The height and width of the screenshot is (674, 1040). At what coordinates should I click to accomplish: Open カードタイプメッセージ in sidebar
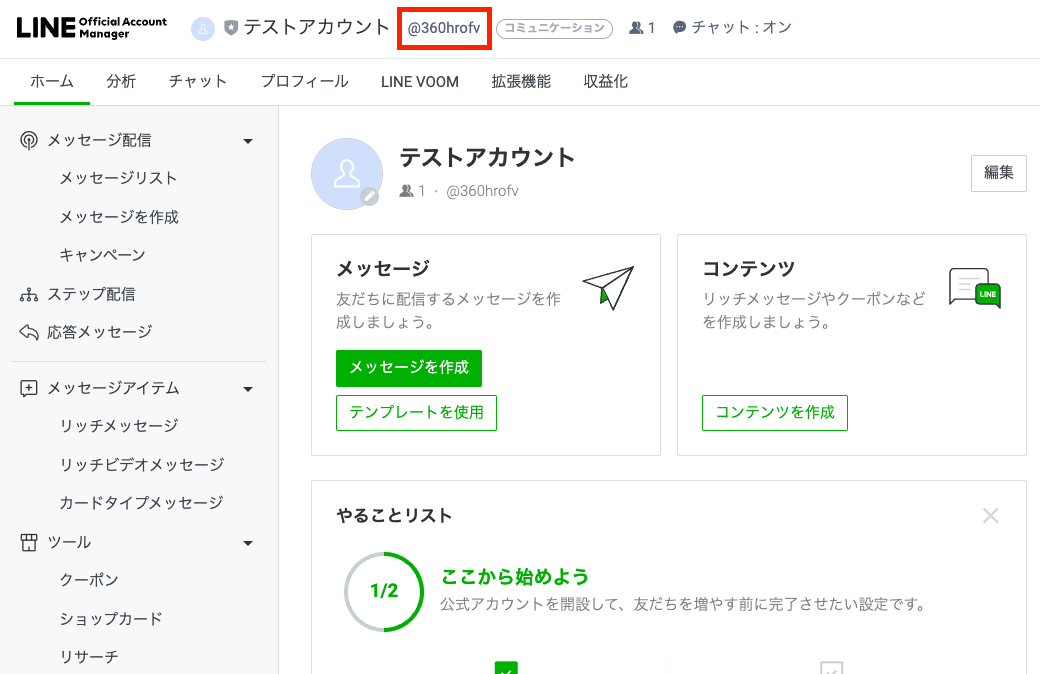pos(141,503)
